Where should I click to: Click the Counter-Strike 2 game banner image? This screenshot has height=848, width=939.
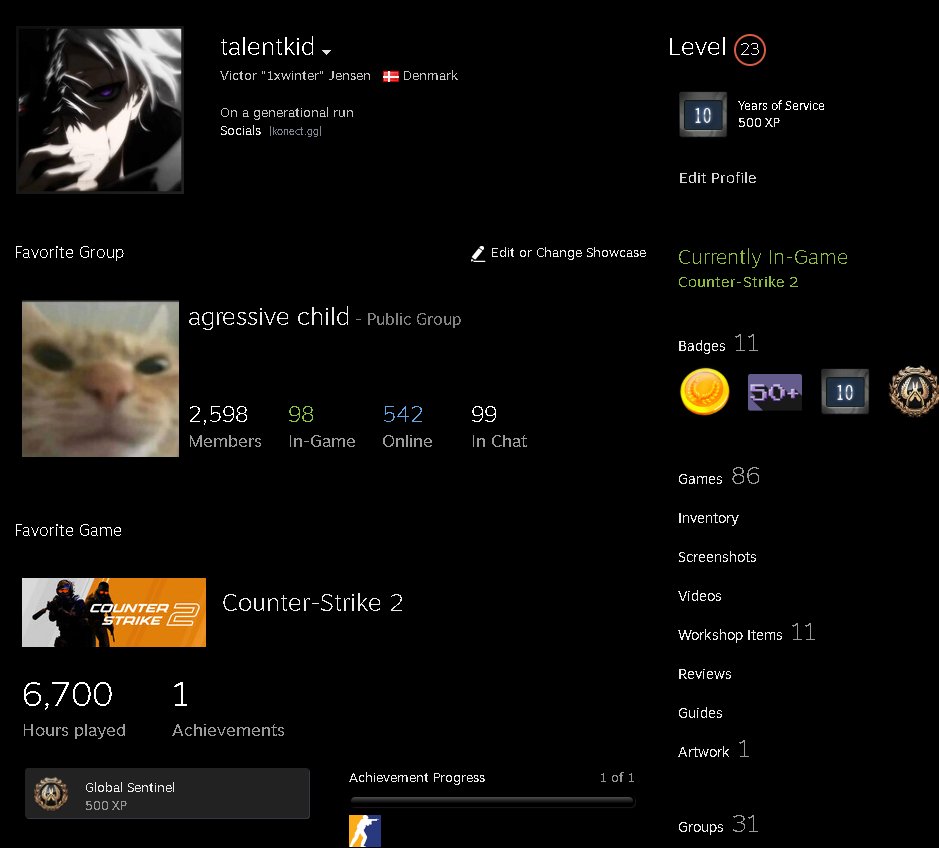point(114,612)
